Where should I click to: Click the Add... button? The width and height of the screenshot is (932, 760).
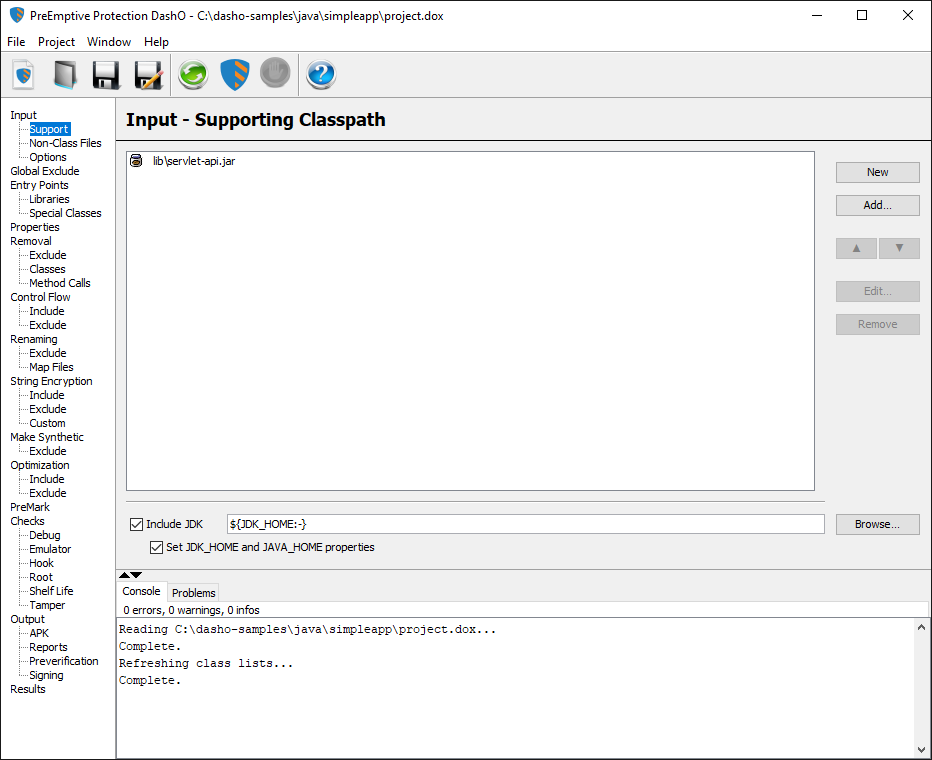click(877, 205)
